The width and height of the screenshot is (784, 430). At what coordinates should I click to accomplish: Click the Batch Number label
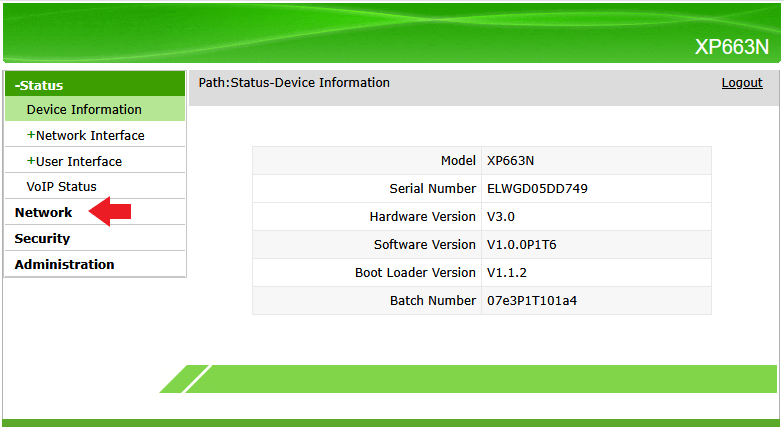[433, 300]
